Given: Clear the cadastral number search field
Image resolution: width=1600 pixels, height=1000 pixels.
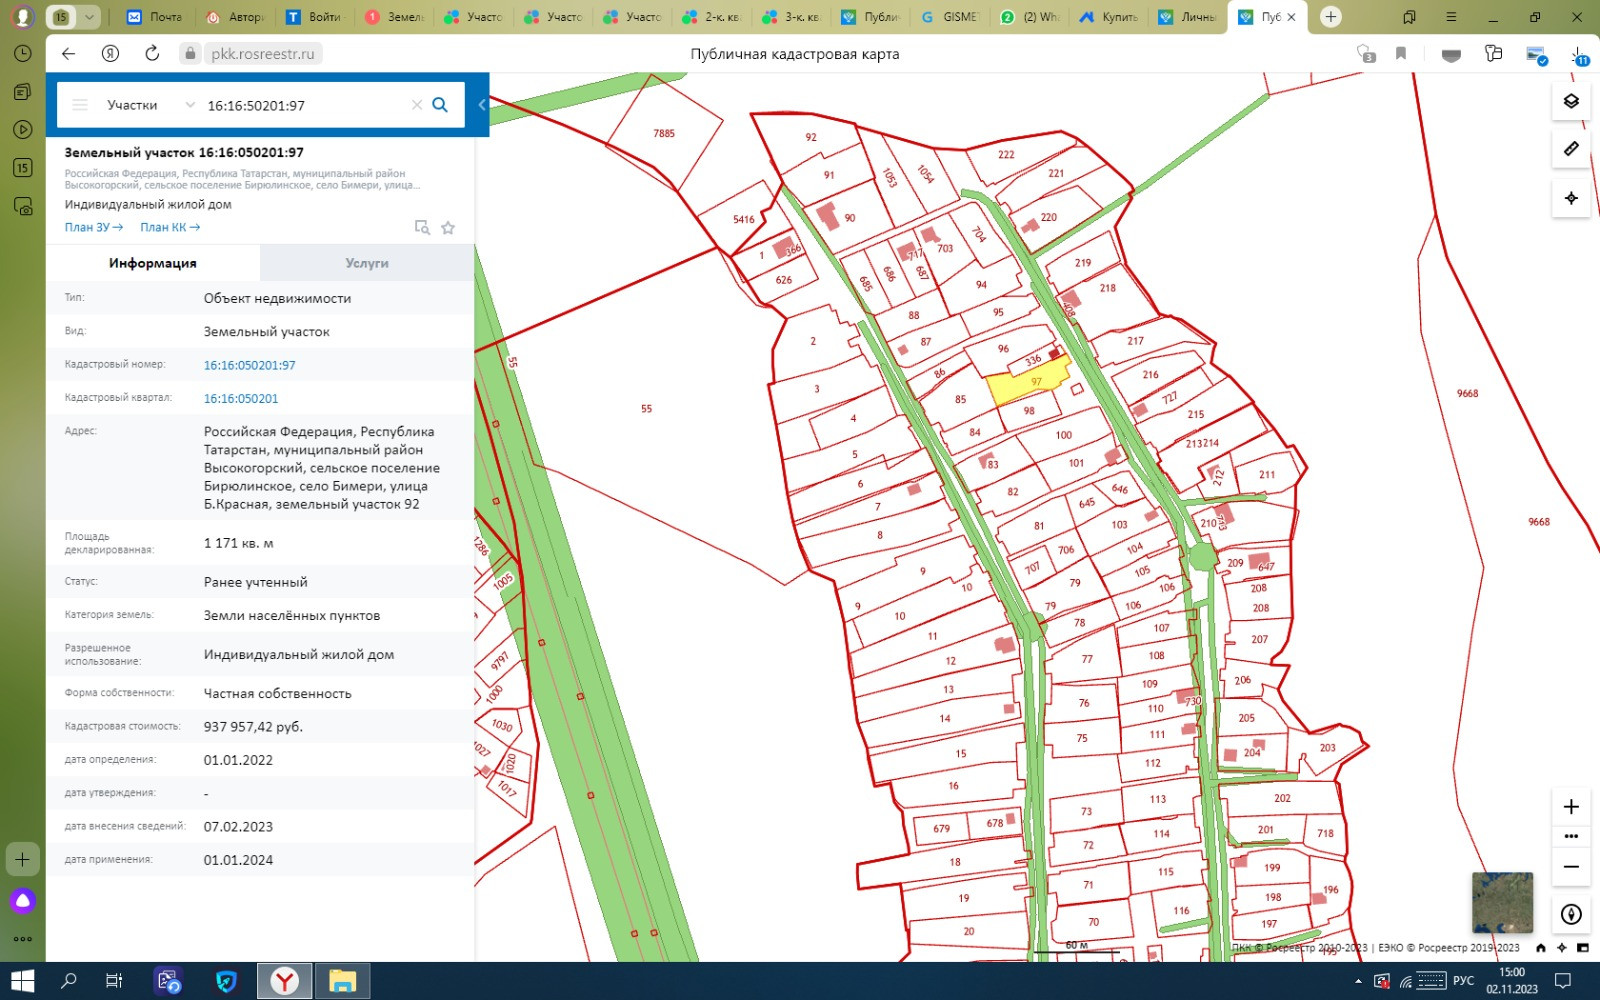Looking at the screenshot, I should pos(417,105).
